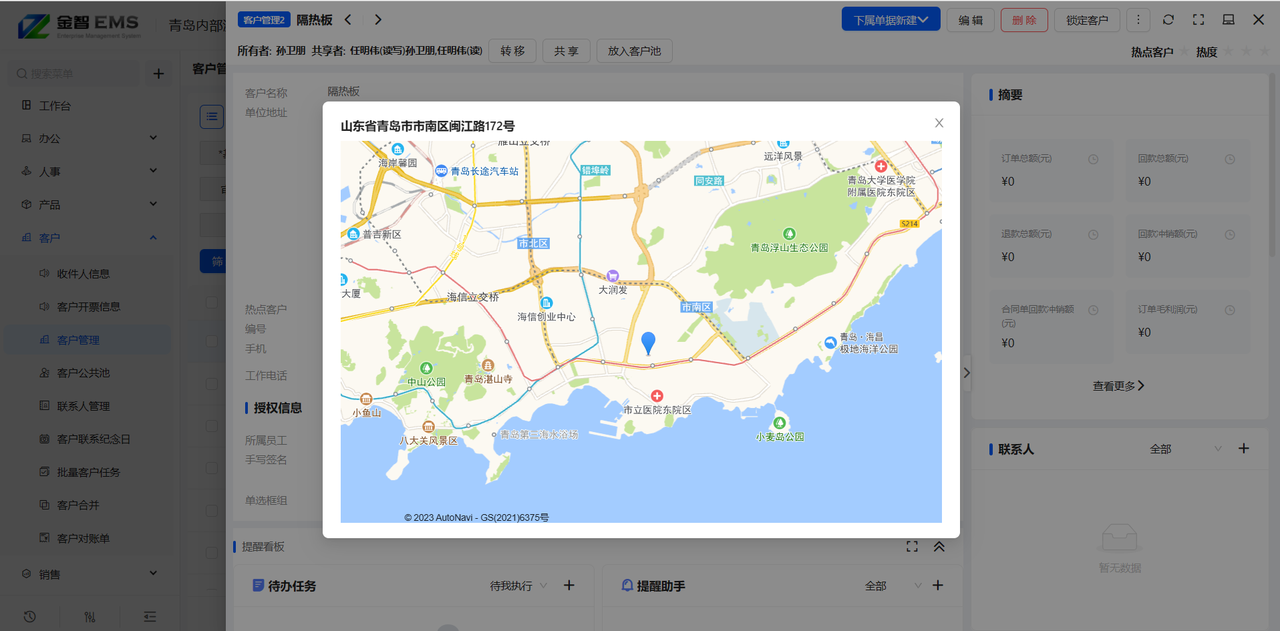Click the window layout icon in header
1280x631 pixels.
1228,20
